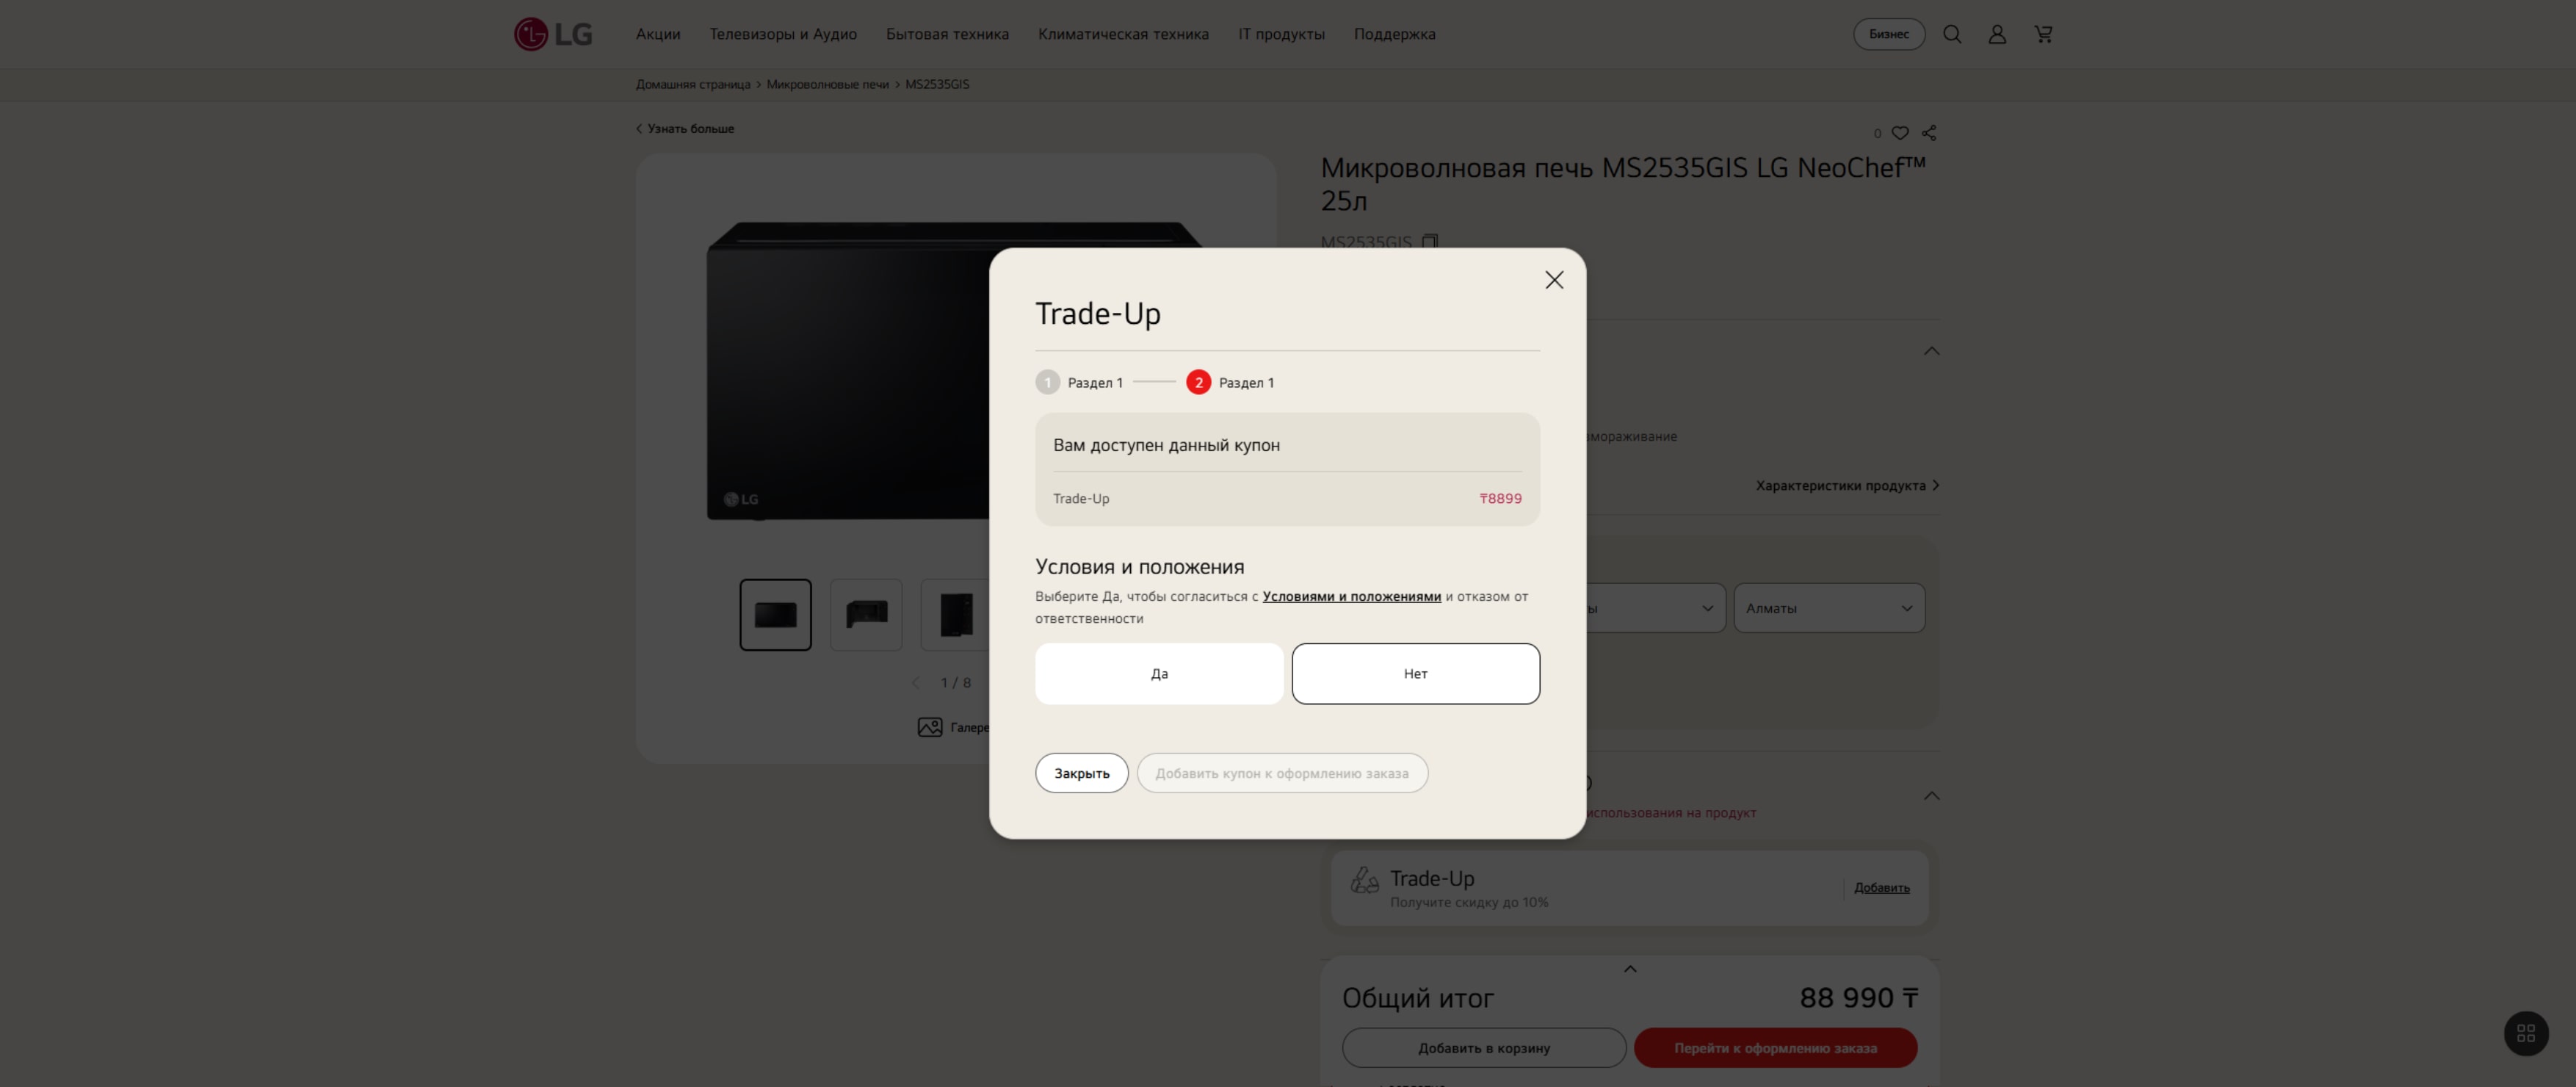Open the search icon in header
2576x1087 pixels.
(1952, 34)
